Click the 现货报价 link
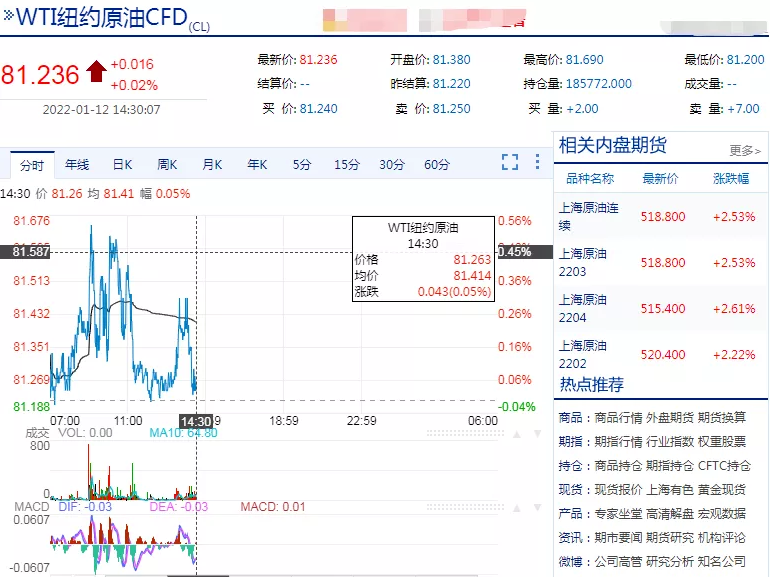The width and height of the screenshot is (770, 577). coord(618,490)
